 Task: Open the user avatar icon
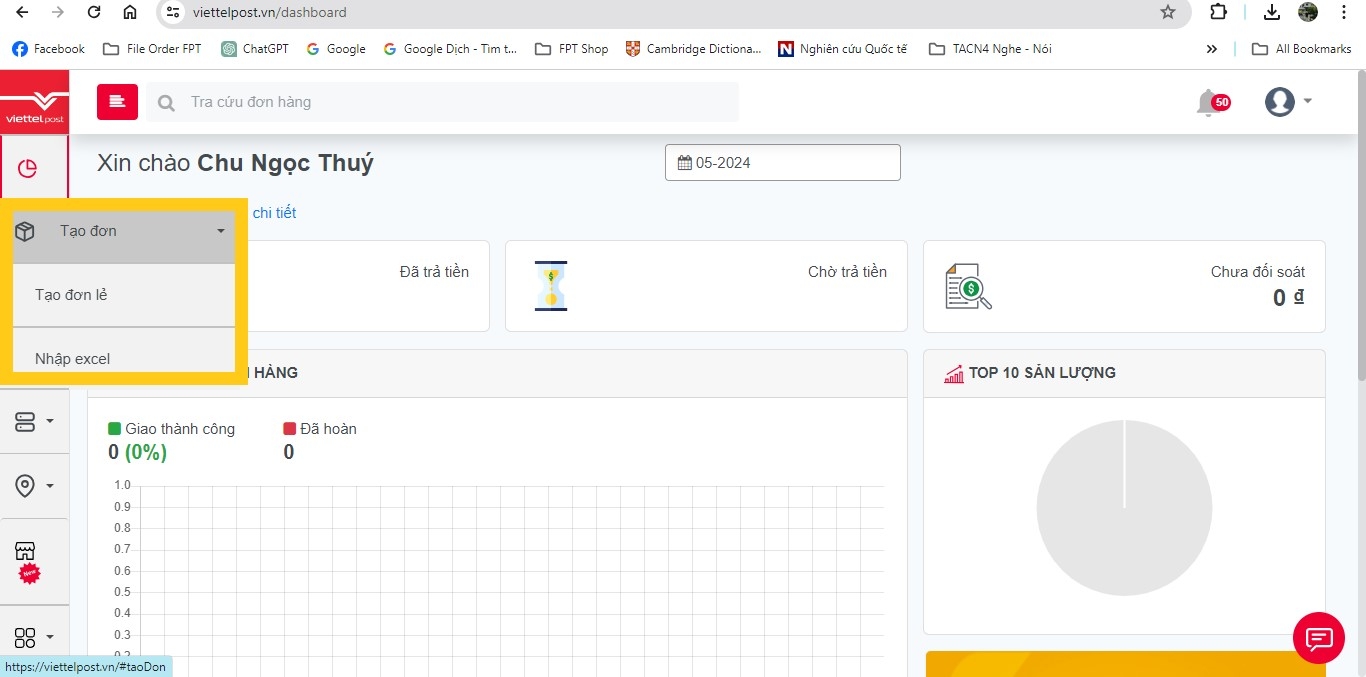(1279, 101)
